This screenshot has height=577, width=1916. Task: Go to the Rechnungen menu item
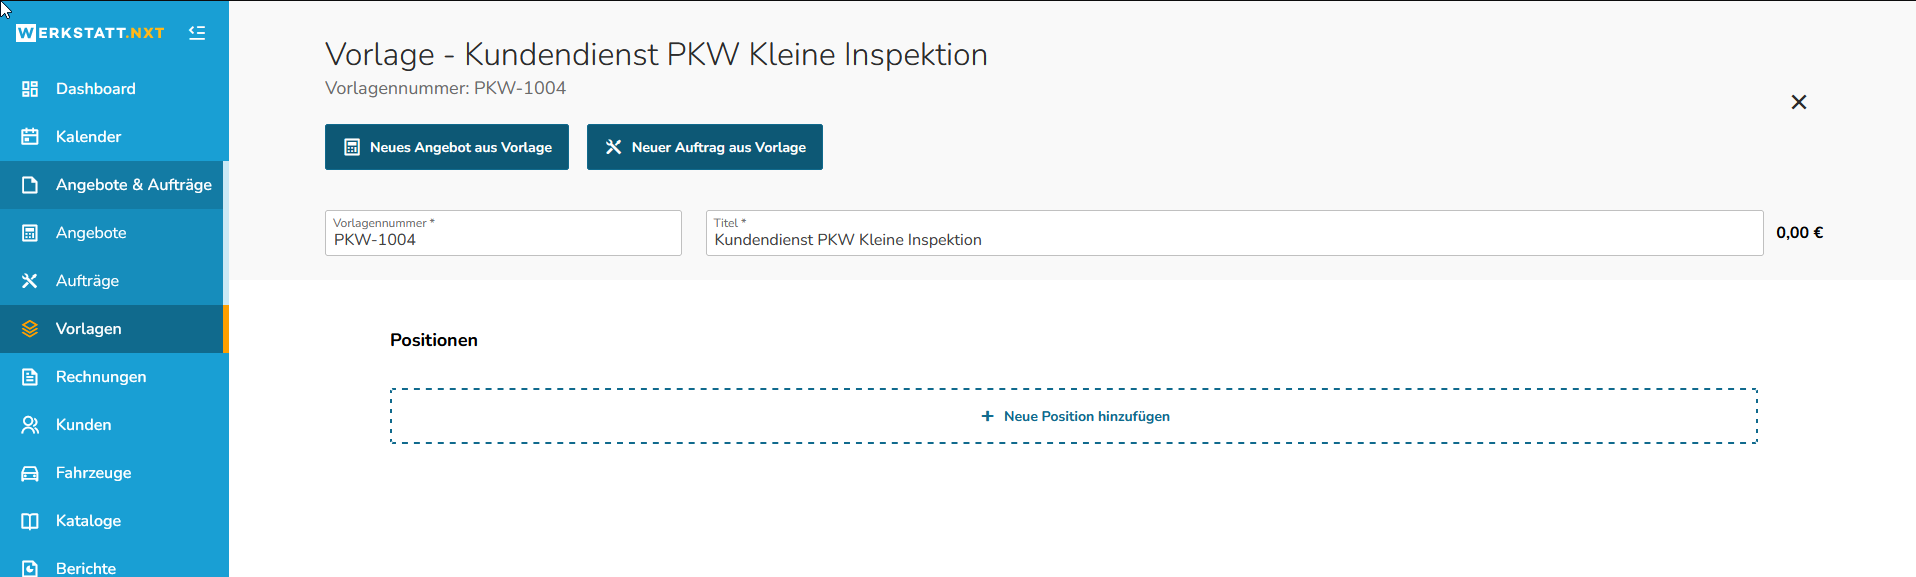coord(114,377)
